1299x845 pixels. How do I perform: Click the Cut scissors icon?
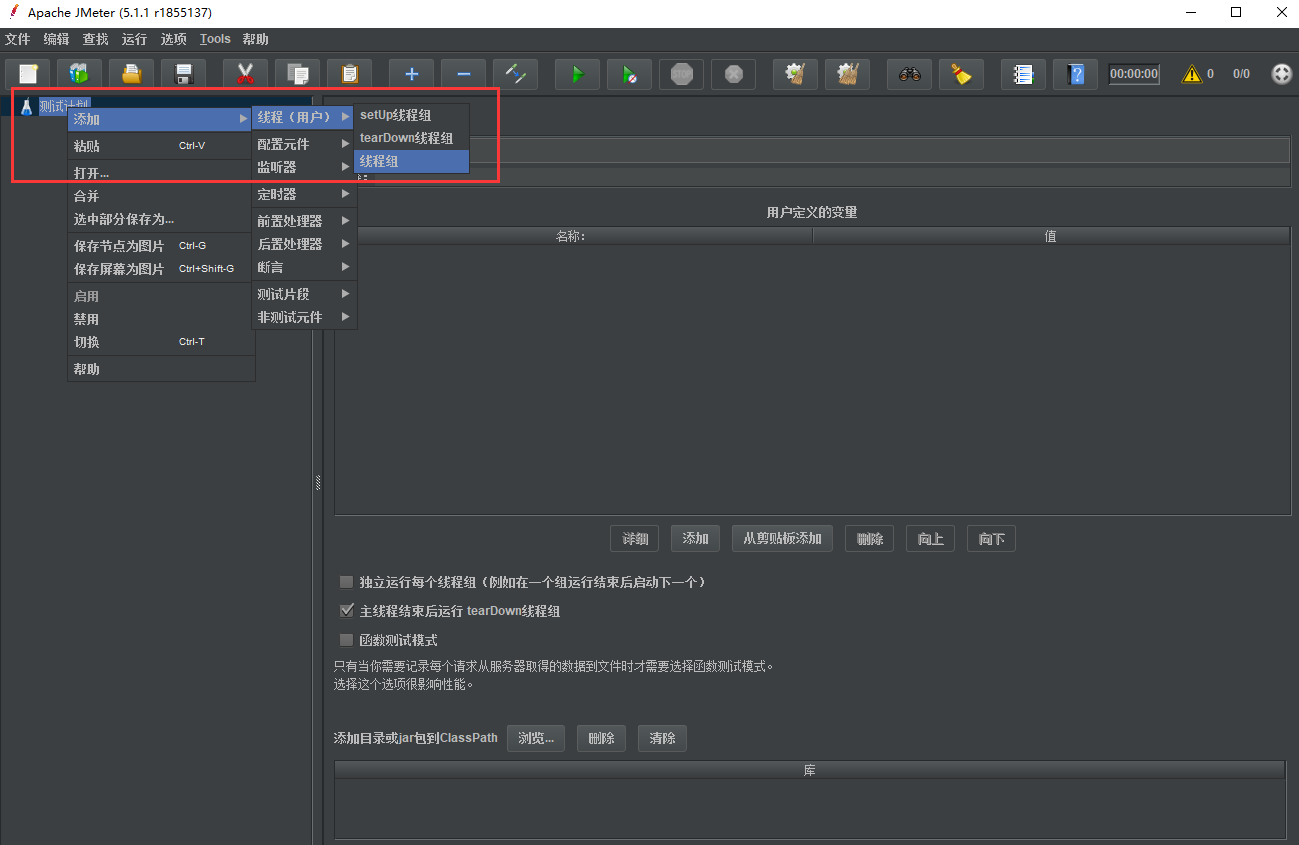click(245, 74)
